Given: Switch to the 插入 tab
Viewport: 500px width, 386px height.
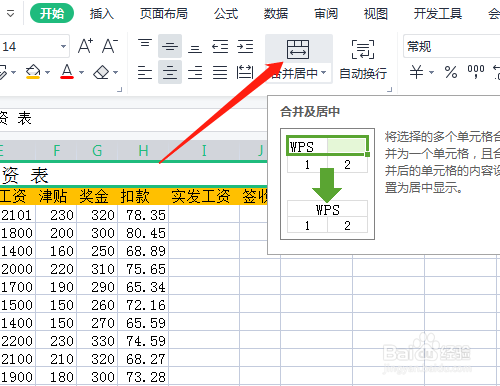Looking at the screenshot, I should coord(102,14).
